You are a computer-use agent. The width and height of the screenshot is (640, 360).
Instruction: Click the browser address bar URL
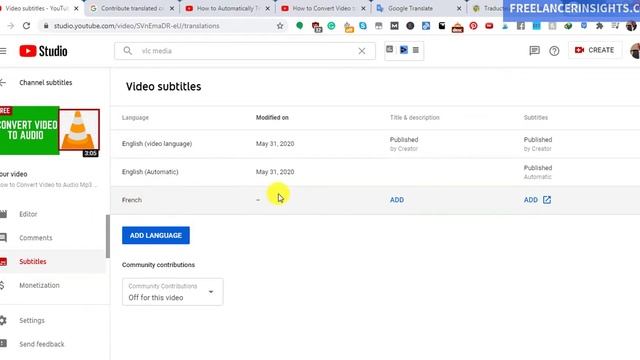coord(136,26)
